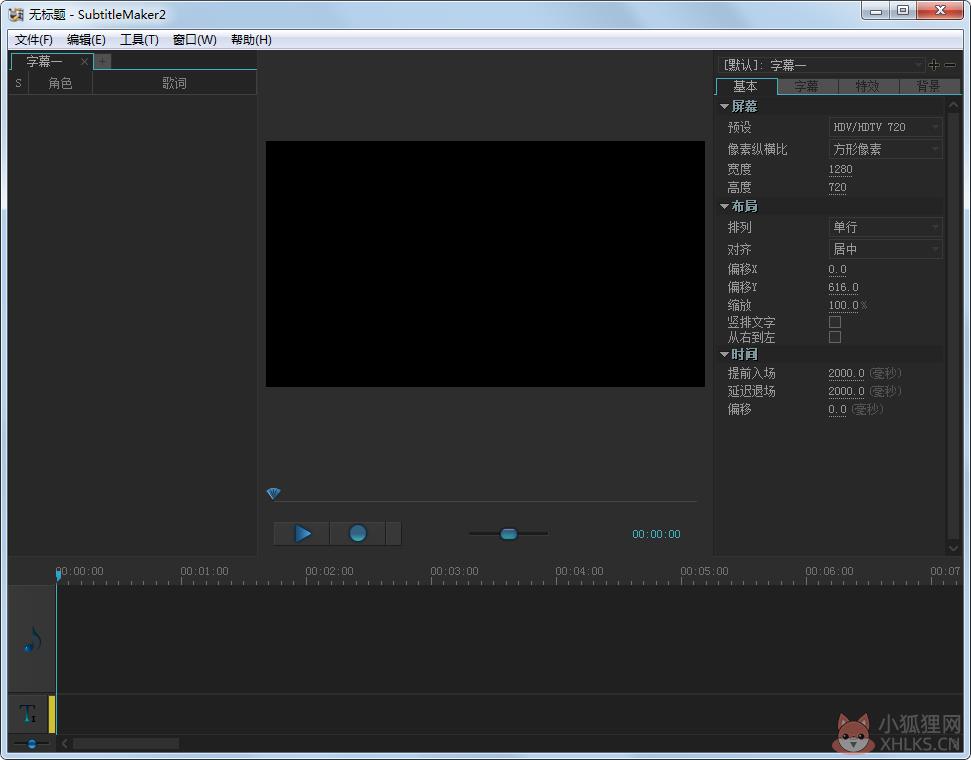Click the Stop button beside Play

(x=357, y=533)
